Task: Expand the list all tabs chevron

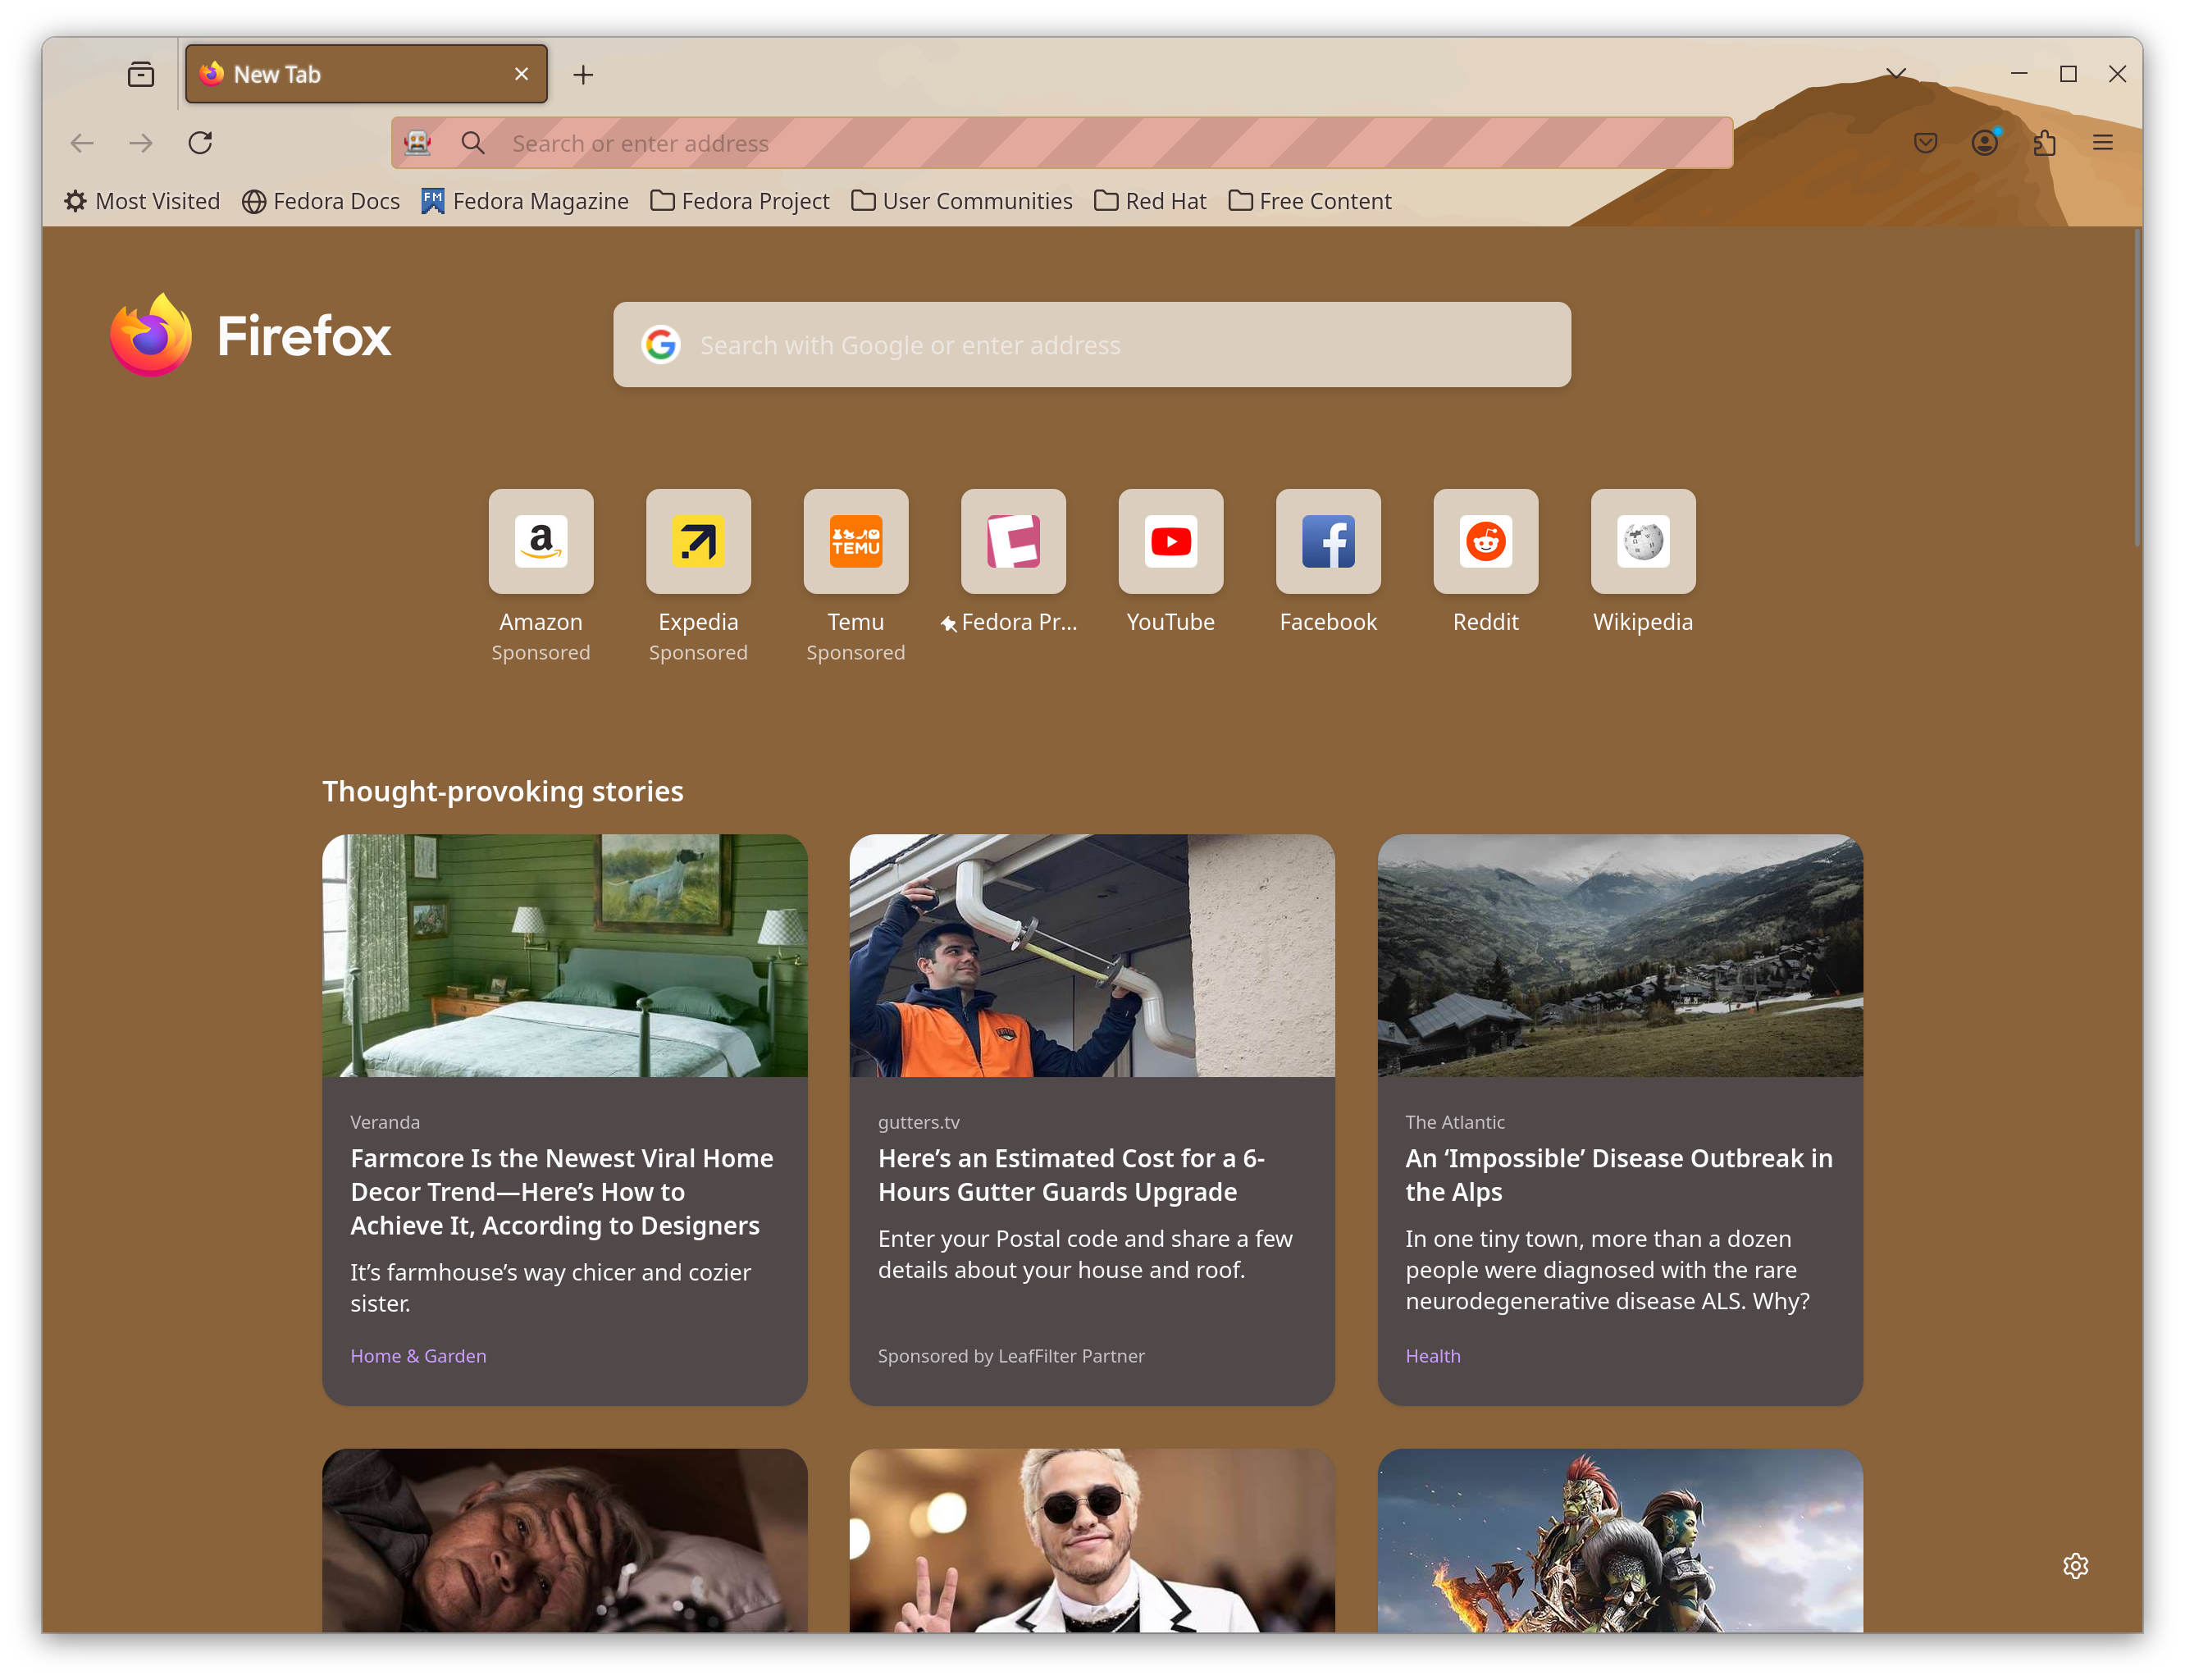Action: (1895, 74)
